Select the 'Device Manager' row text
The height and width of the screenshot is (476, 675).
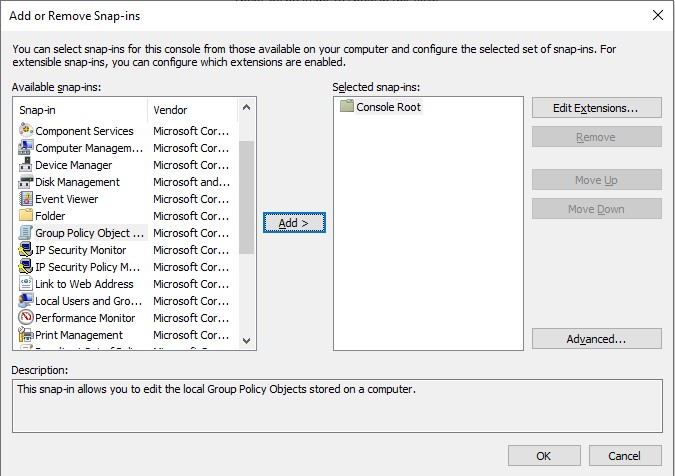tap(74, 165)
